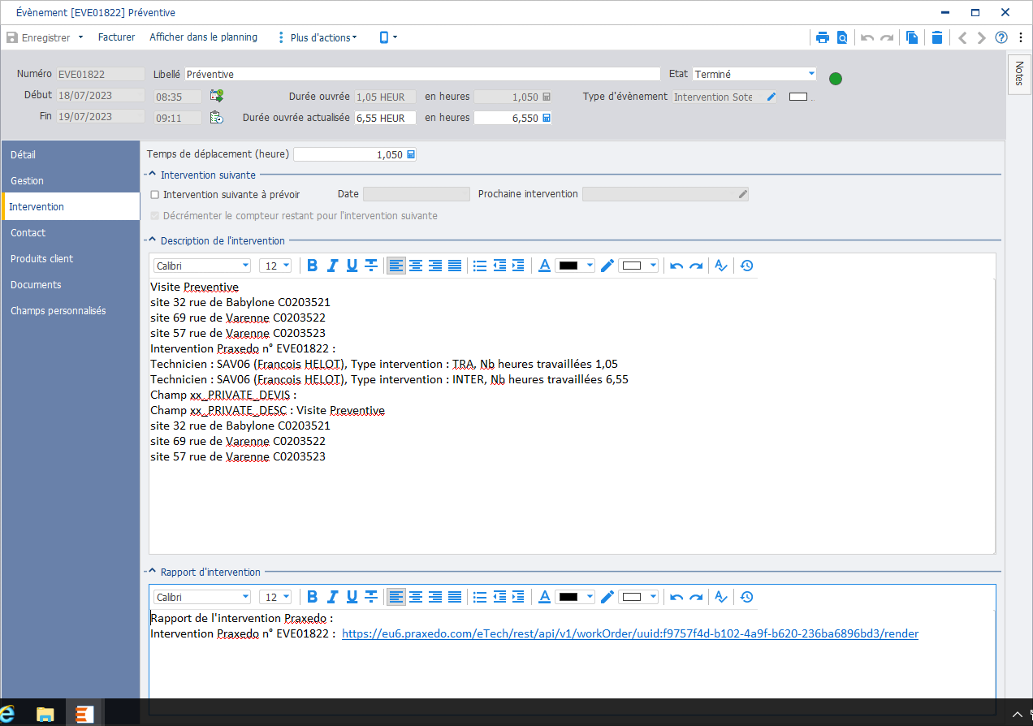1033x726 pixels.
Task: Open font dropdown in Rapport editor
Action: (x=245, y=597)
